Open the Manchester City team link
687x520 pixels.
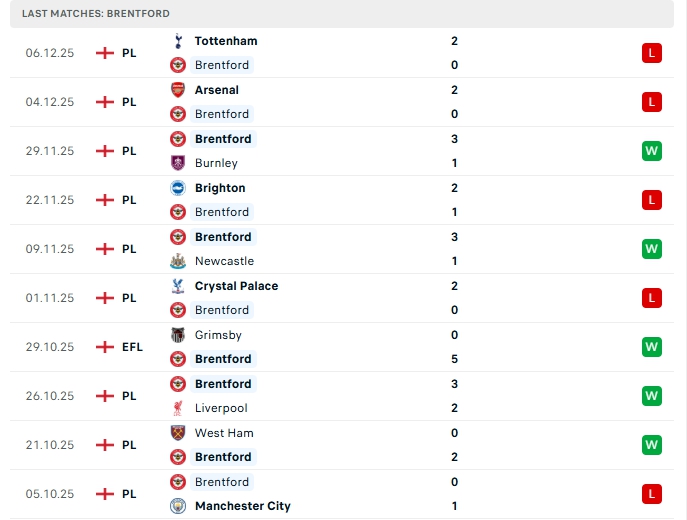point(243,506)
